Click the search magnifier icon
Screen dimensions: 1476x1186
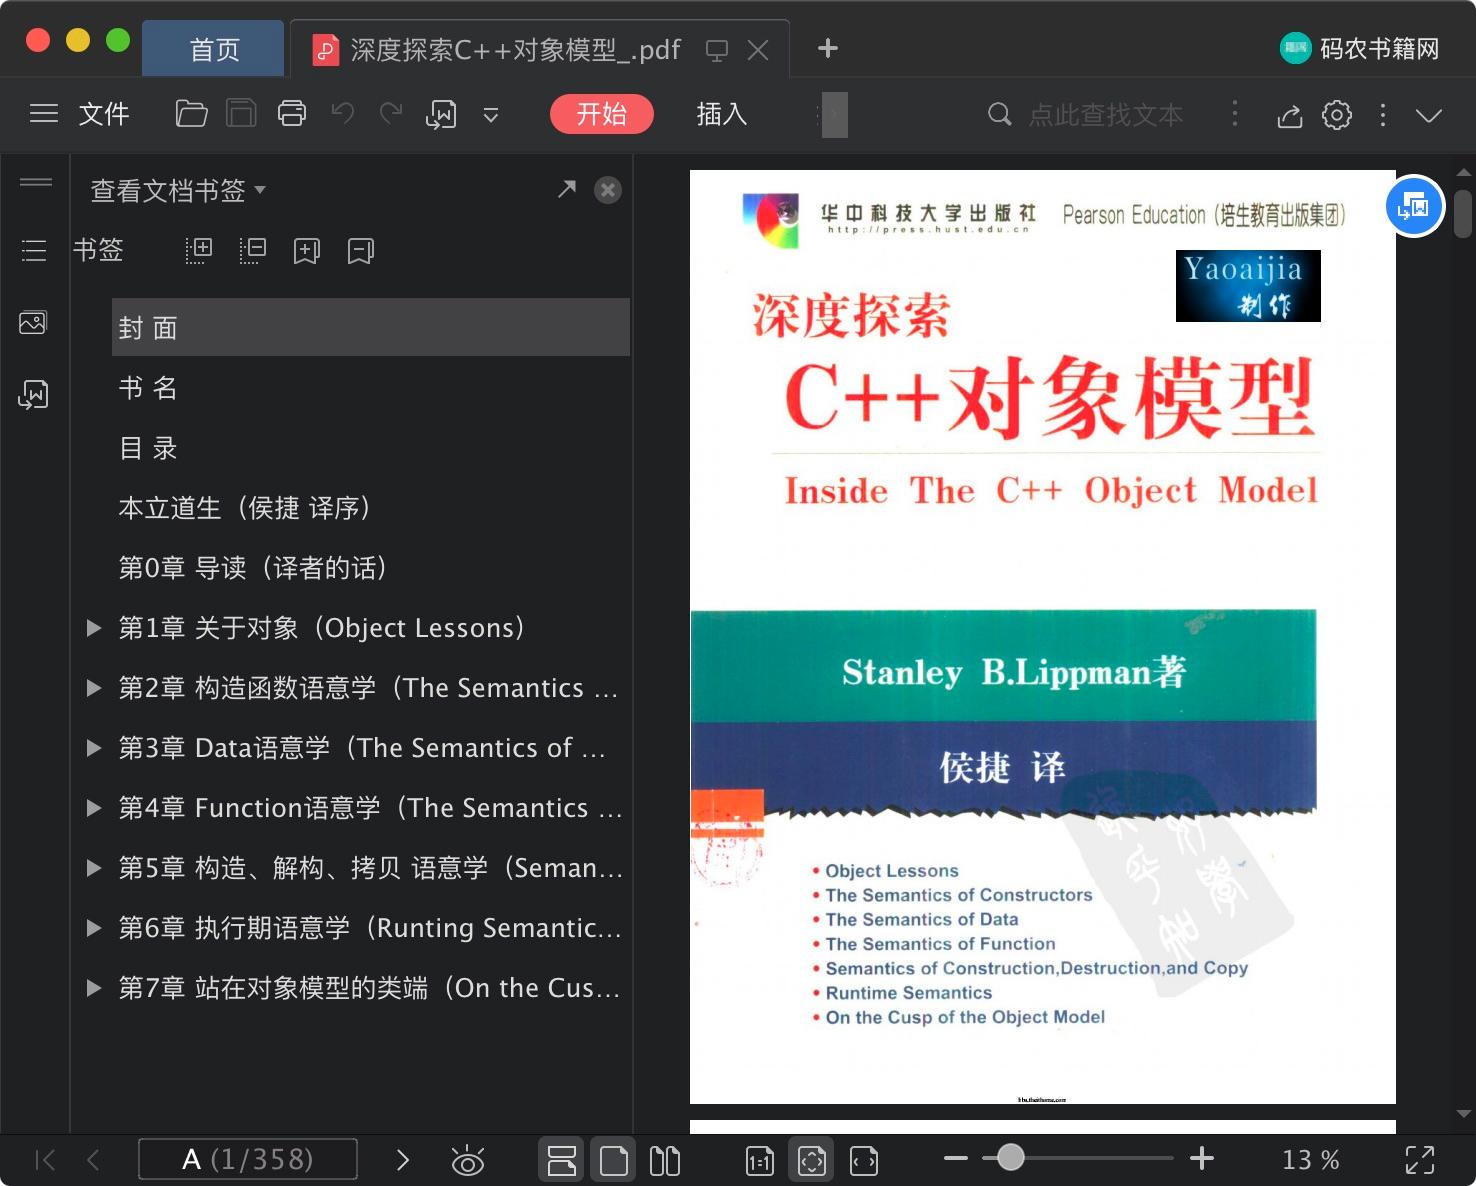click(x=999, y=114)
